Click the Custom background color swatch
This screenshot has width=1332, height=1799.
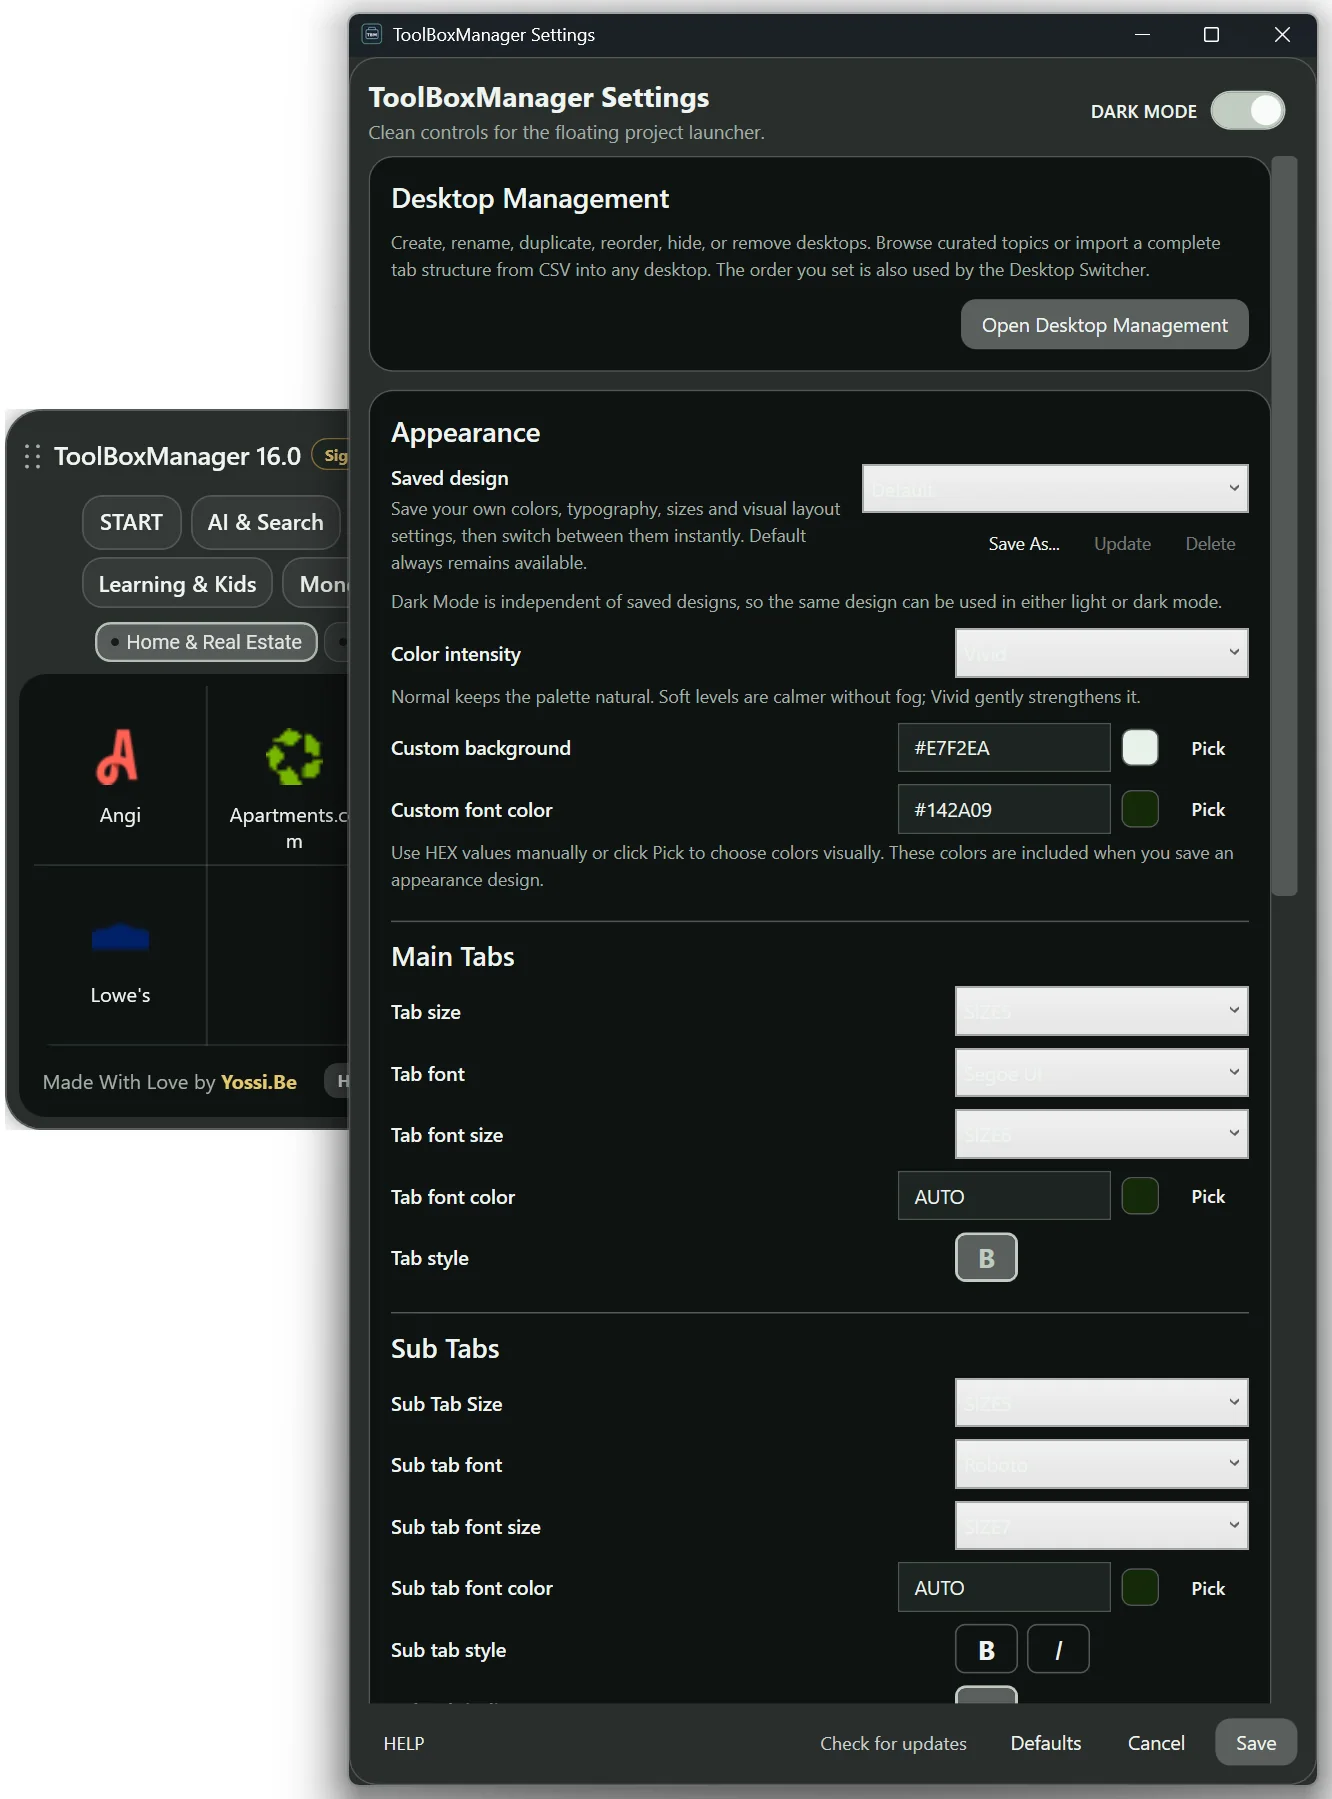(1140, 748)
